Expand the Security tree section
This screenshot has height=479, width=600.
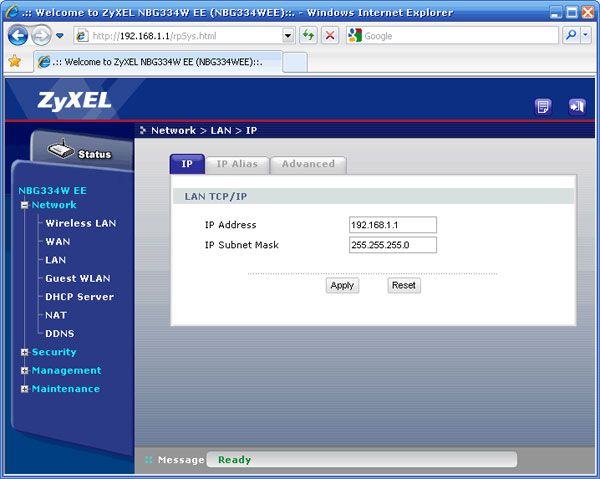coord(24,352)
